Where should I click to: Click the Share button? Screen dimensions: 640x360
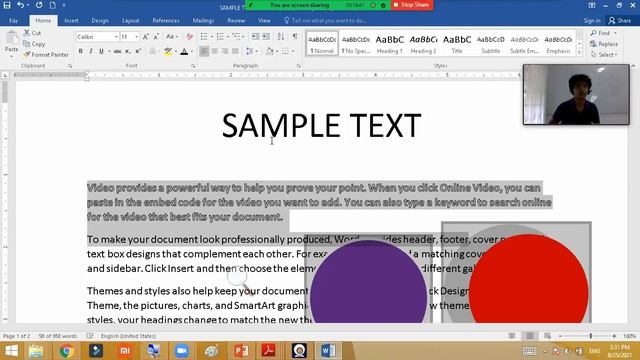[x=620, y=20]
